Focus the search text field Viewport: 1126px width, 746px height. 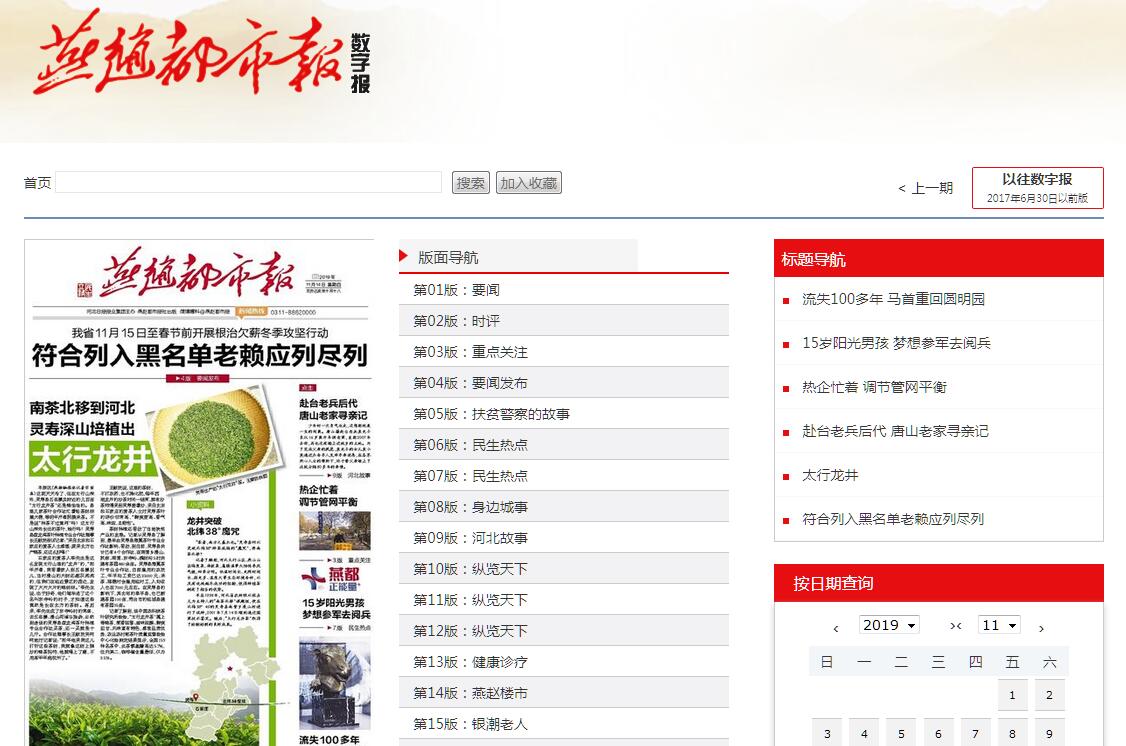tap(248, 182)
